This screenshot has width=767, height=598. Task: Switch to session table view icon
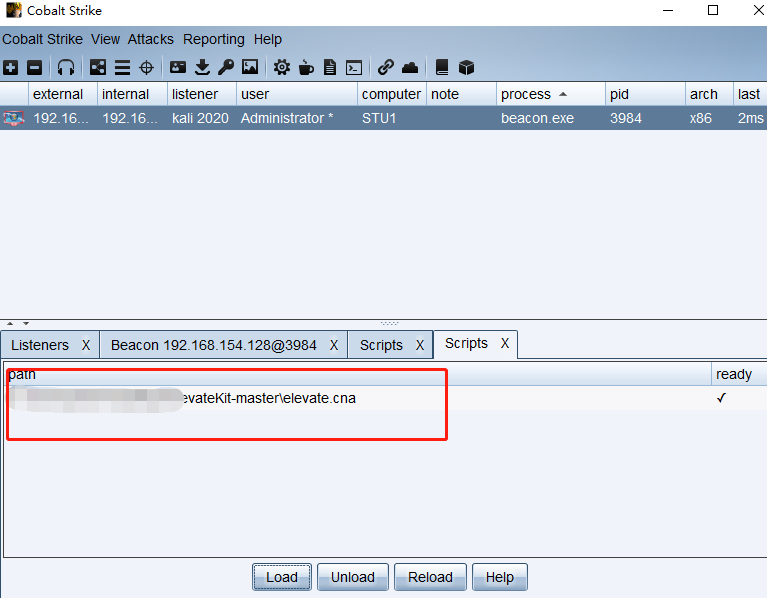[122, 67]
